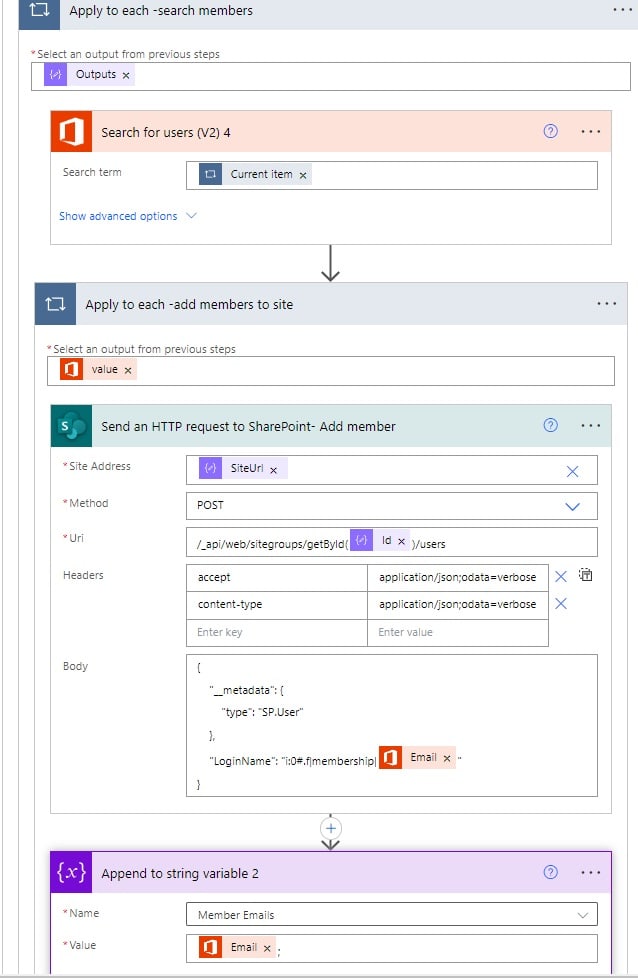The height and width of the screenshot is (978, 638).
Task: Open ellipsis menu for Append to string variable 2
Action: (591, 873)
